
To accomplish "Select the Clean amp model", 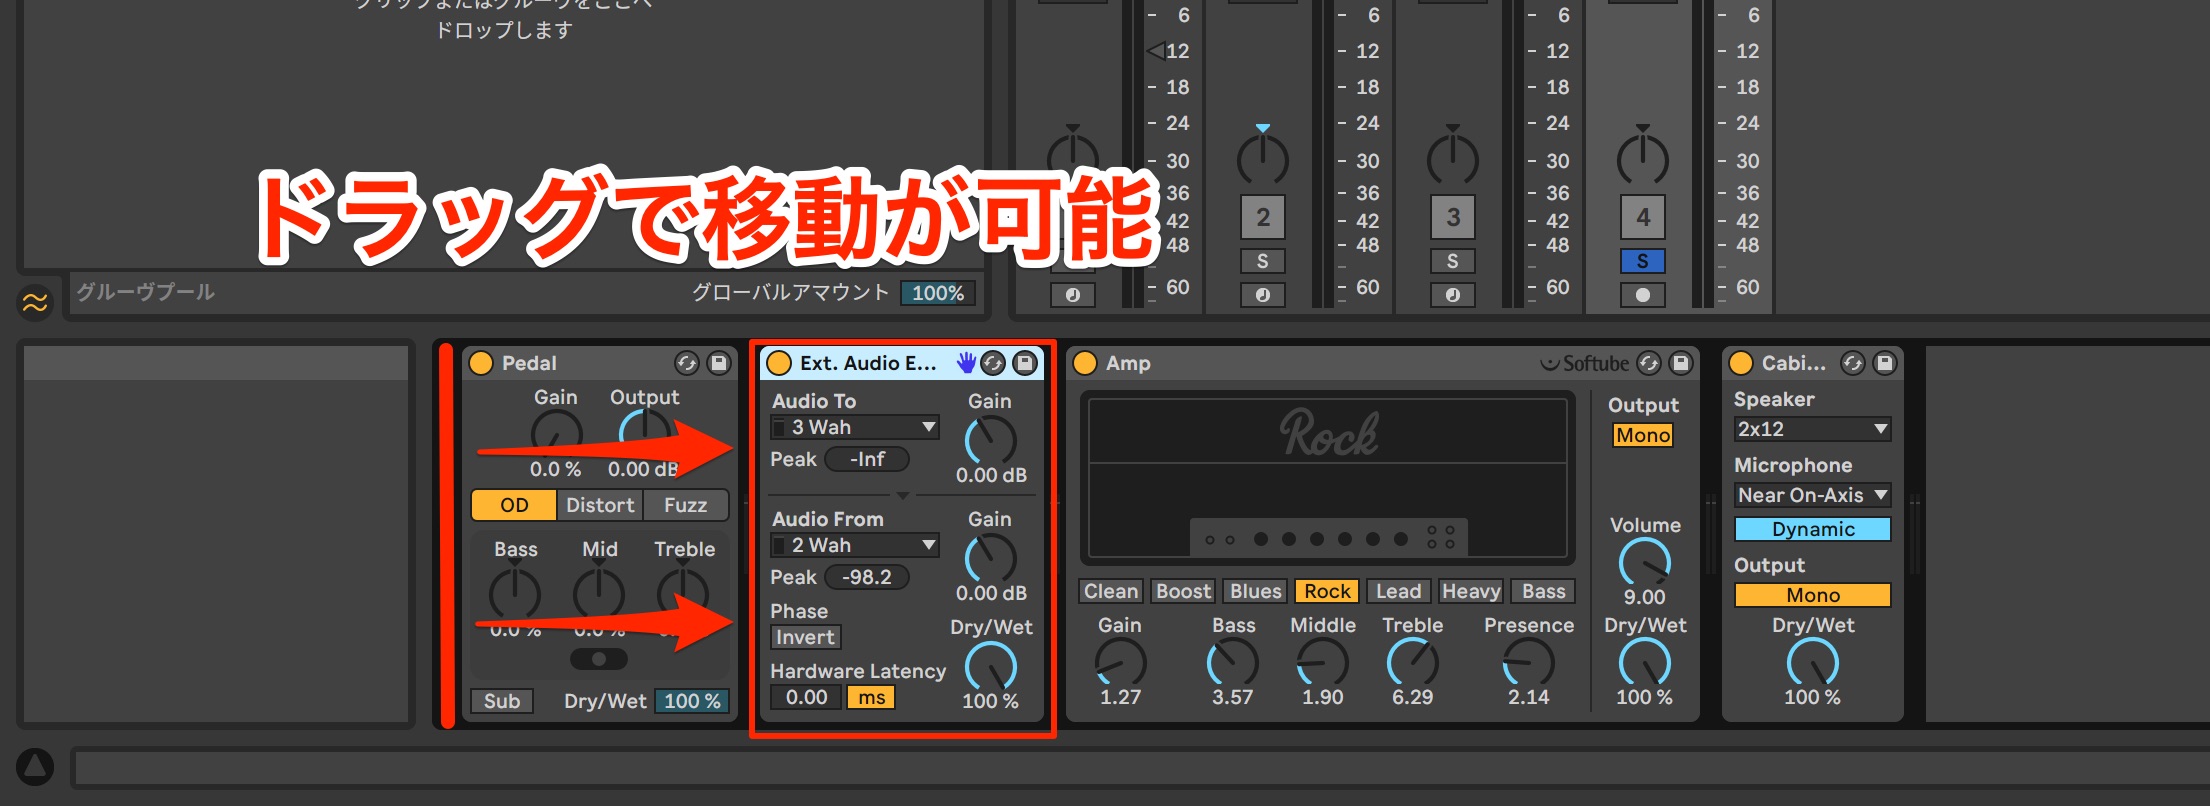I will coord(1111,591).
